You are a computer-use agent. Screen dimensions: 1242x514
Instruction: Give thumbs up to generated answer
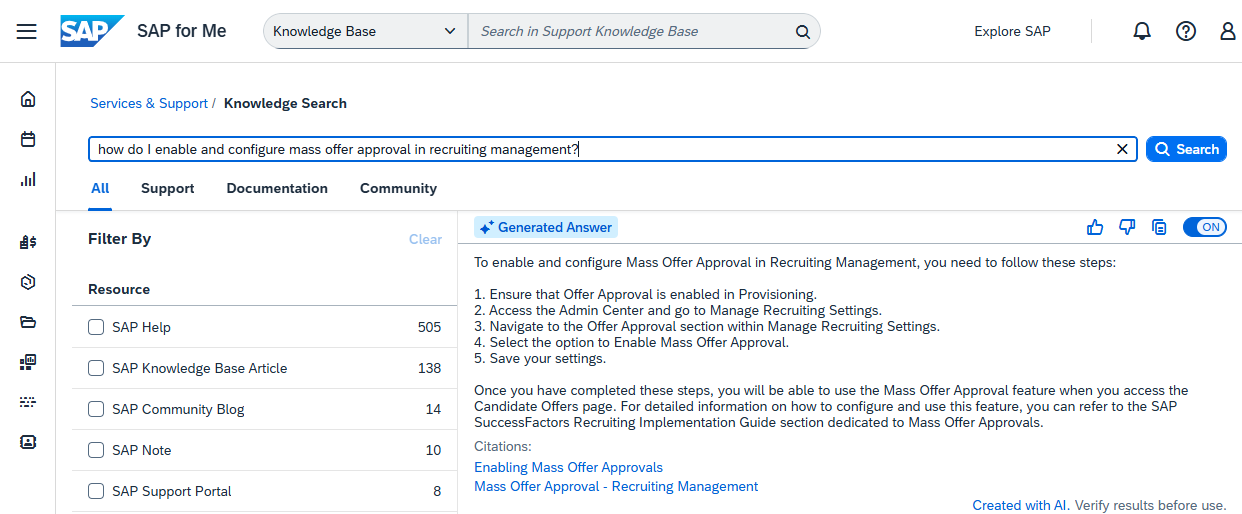pos(1094,227)
